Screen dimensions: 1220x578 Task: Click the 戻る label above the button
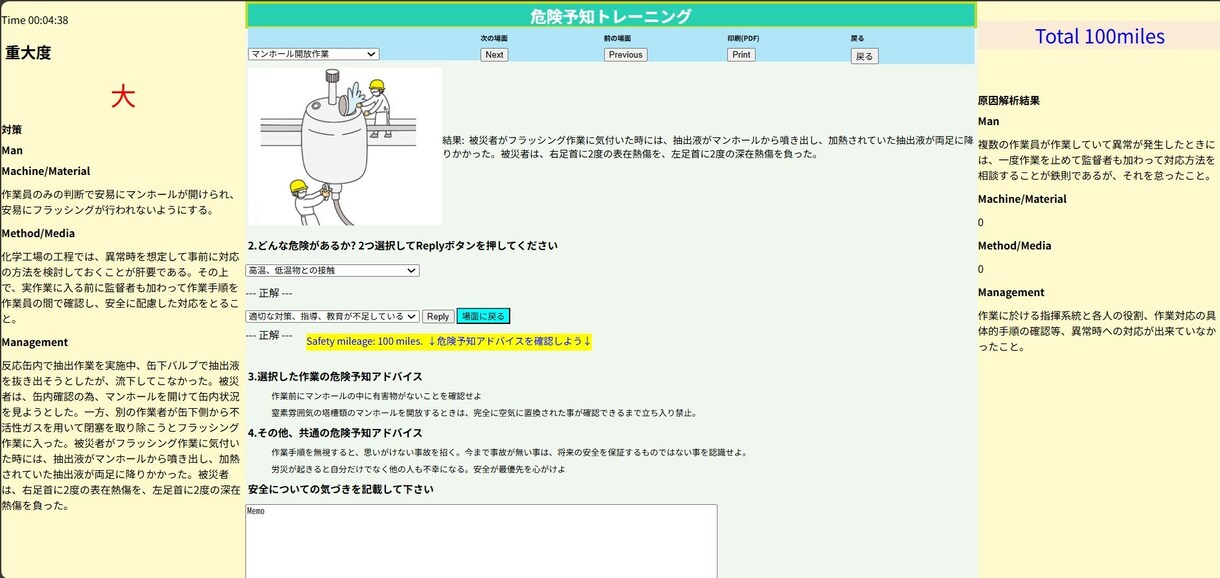coord(857,38)
